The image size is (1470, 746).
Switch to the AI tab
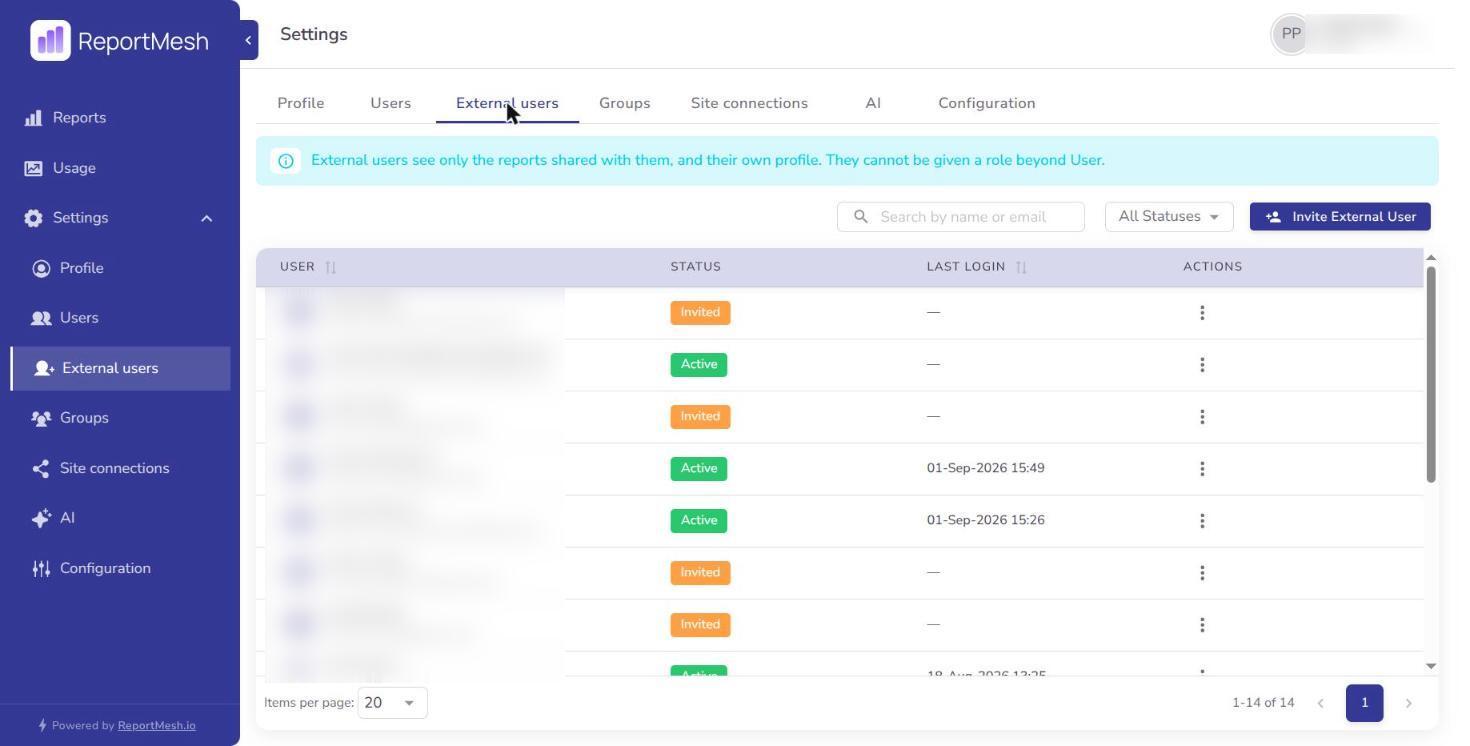[873, 103]
